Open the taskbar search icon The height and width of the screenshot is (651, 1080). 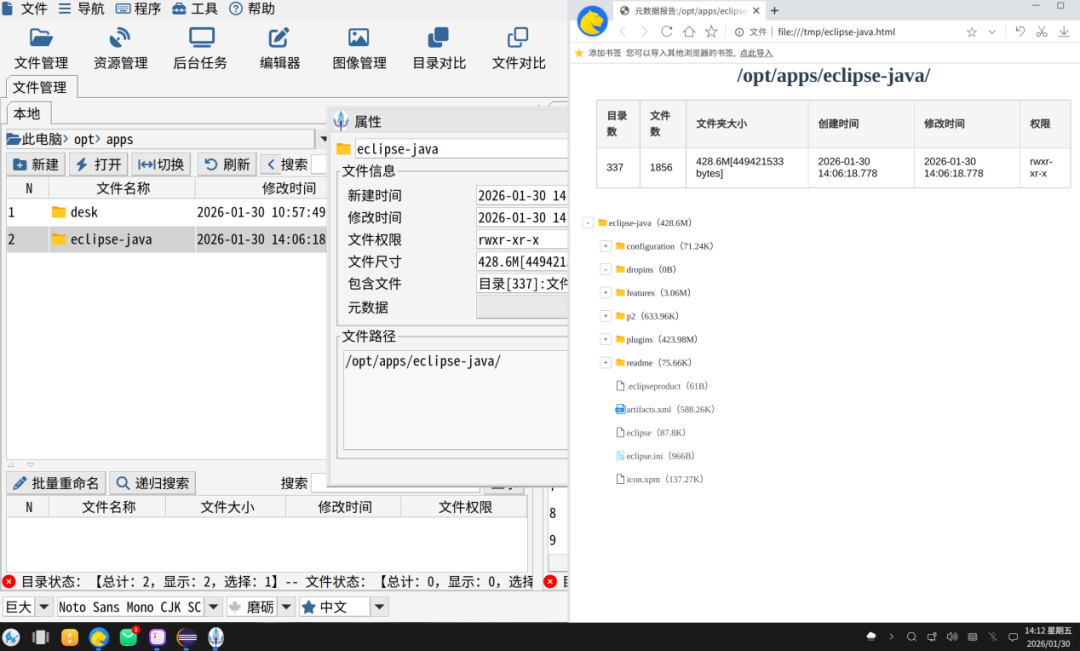click(911, 637)
